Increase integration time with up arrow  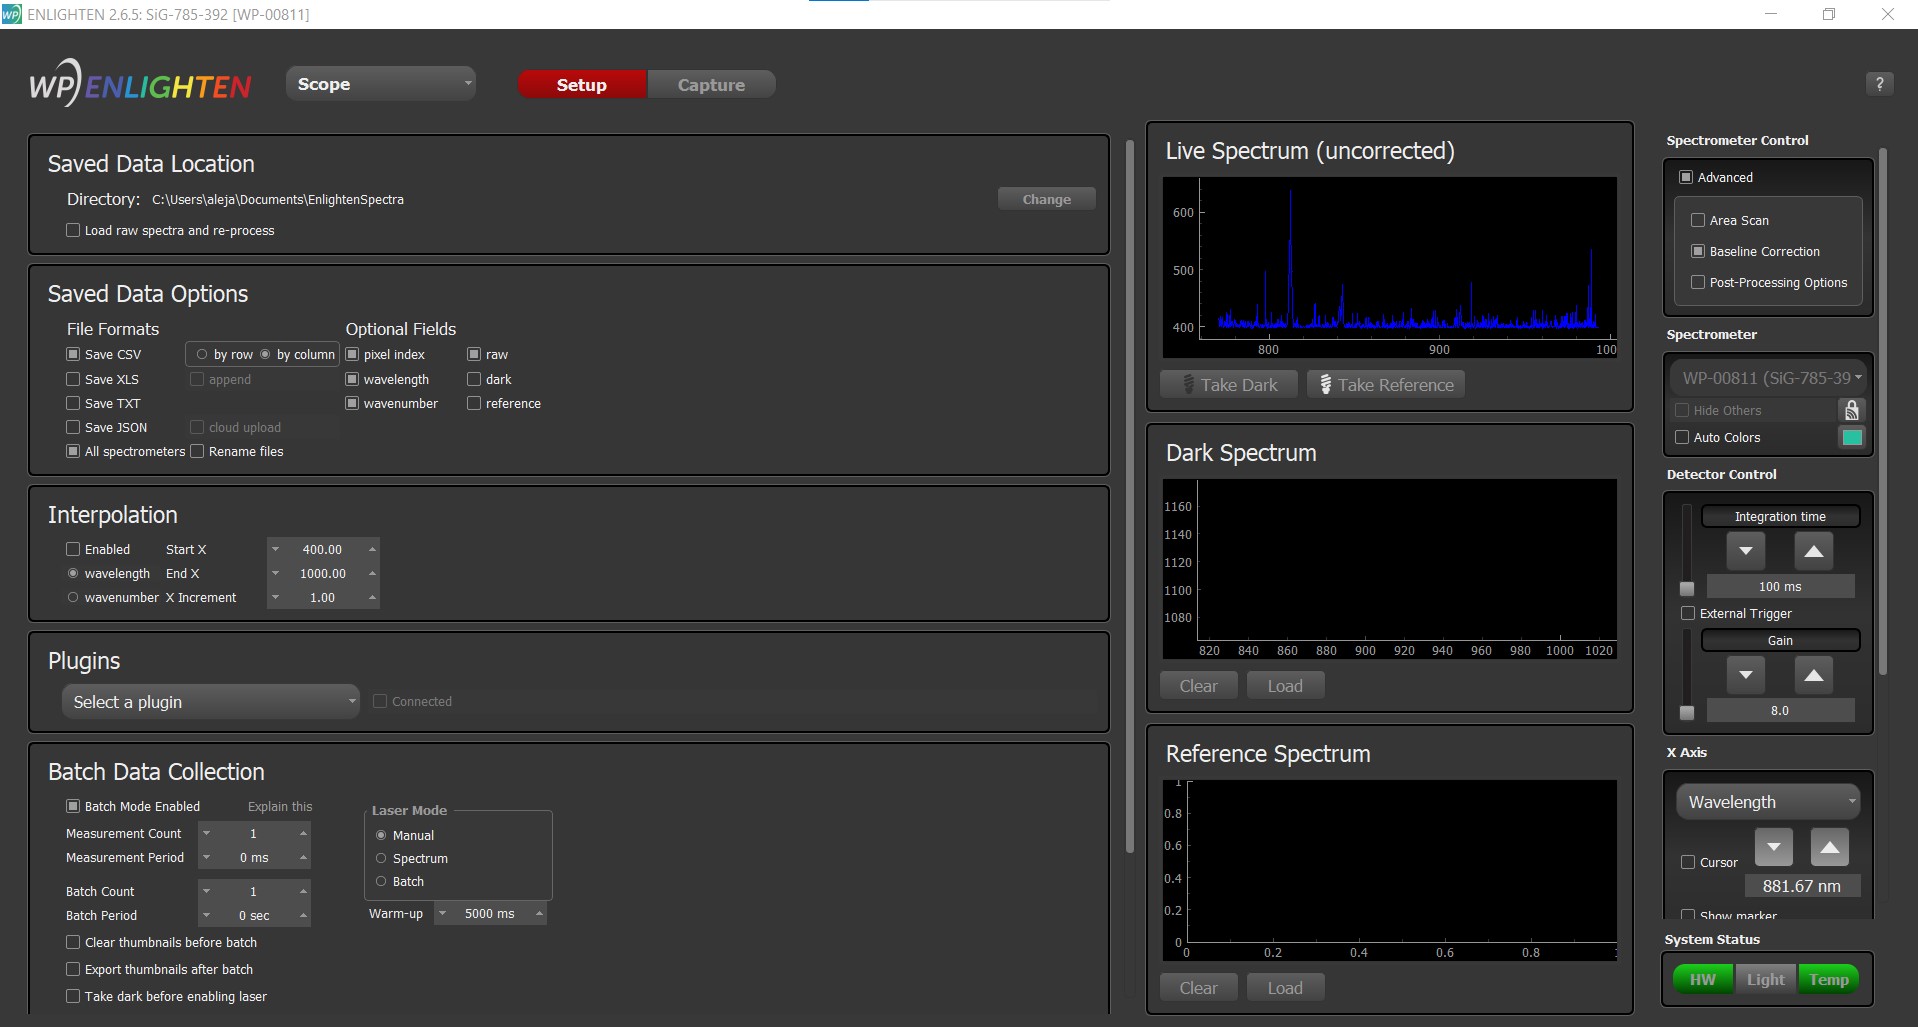[x=1813, y=551]
